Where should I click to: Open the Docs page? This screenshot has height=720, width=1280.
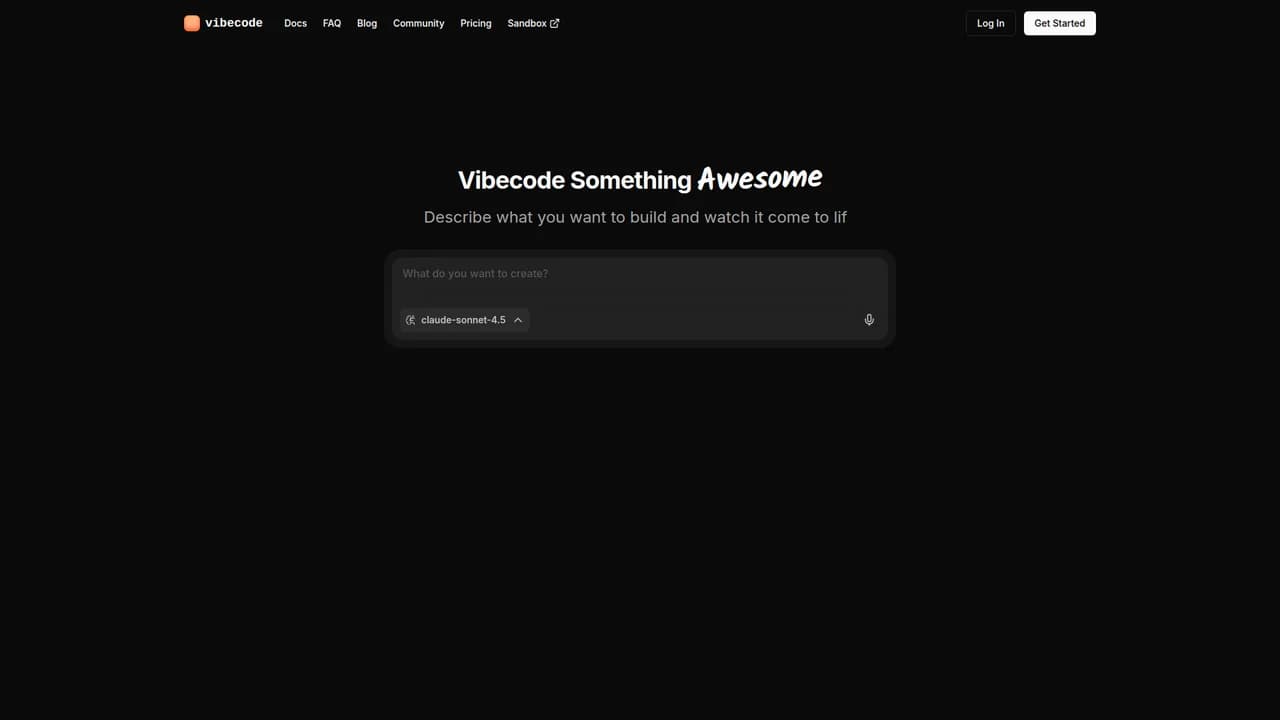[295, 23]
